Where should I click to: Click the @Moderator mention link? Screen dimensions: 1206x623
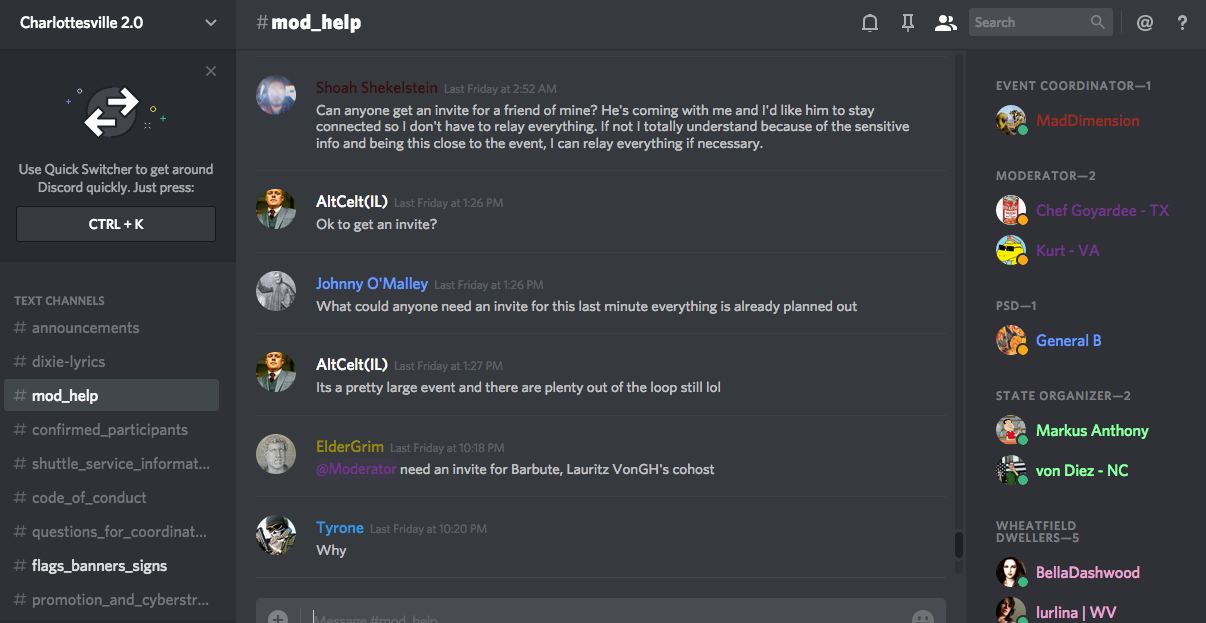(356, 469)
